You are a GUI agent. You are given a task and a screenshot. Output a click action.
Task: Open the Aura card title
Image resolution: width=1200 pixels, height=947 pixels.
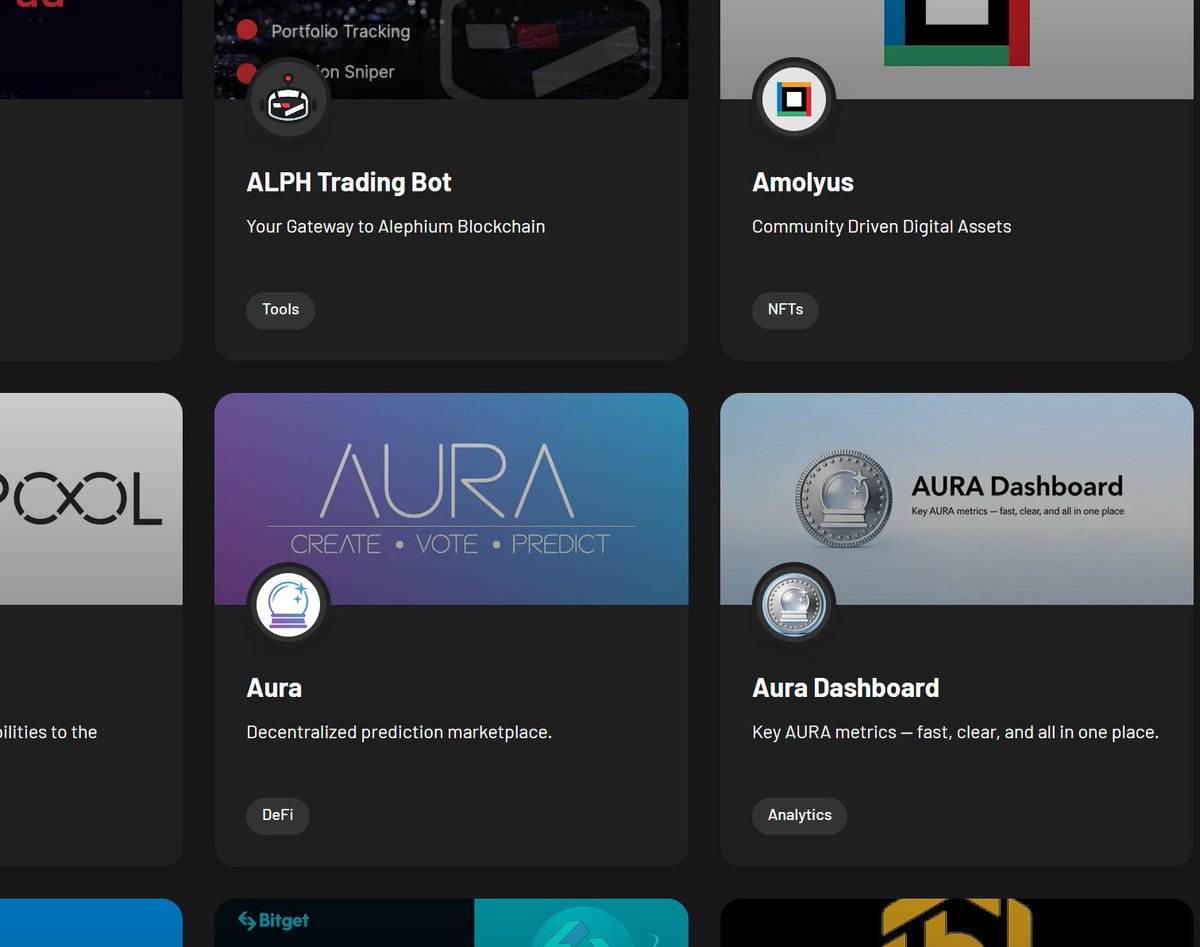[x=274, y=688]
